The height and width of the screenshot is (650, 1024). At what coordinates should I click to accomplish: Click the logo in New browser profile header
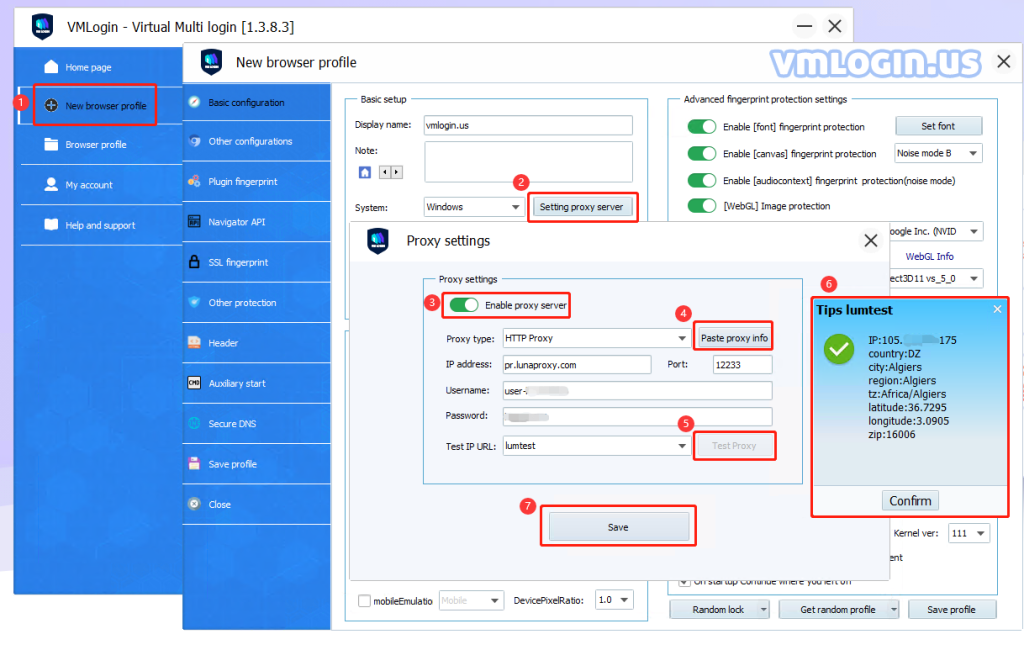212,62
